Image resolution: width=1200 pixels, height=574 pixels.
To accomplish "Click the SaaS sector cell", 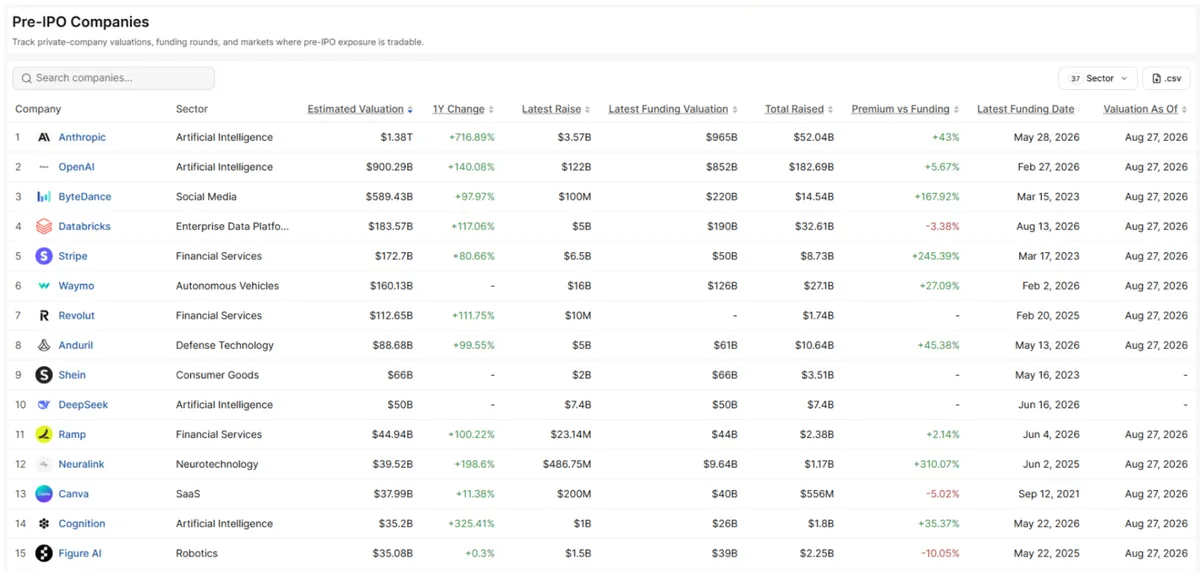I will click(x=190, y=494).
